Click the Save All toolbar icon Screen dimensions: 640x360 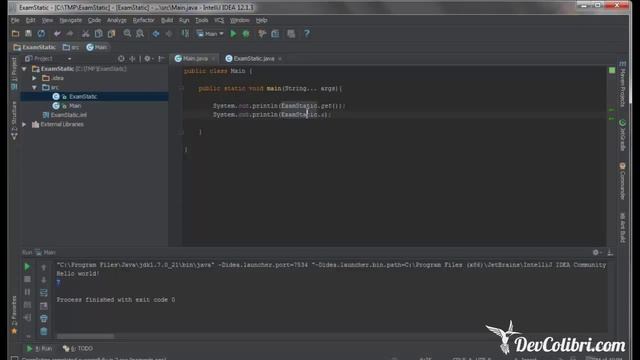[x=28, y=34]
